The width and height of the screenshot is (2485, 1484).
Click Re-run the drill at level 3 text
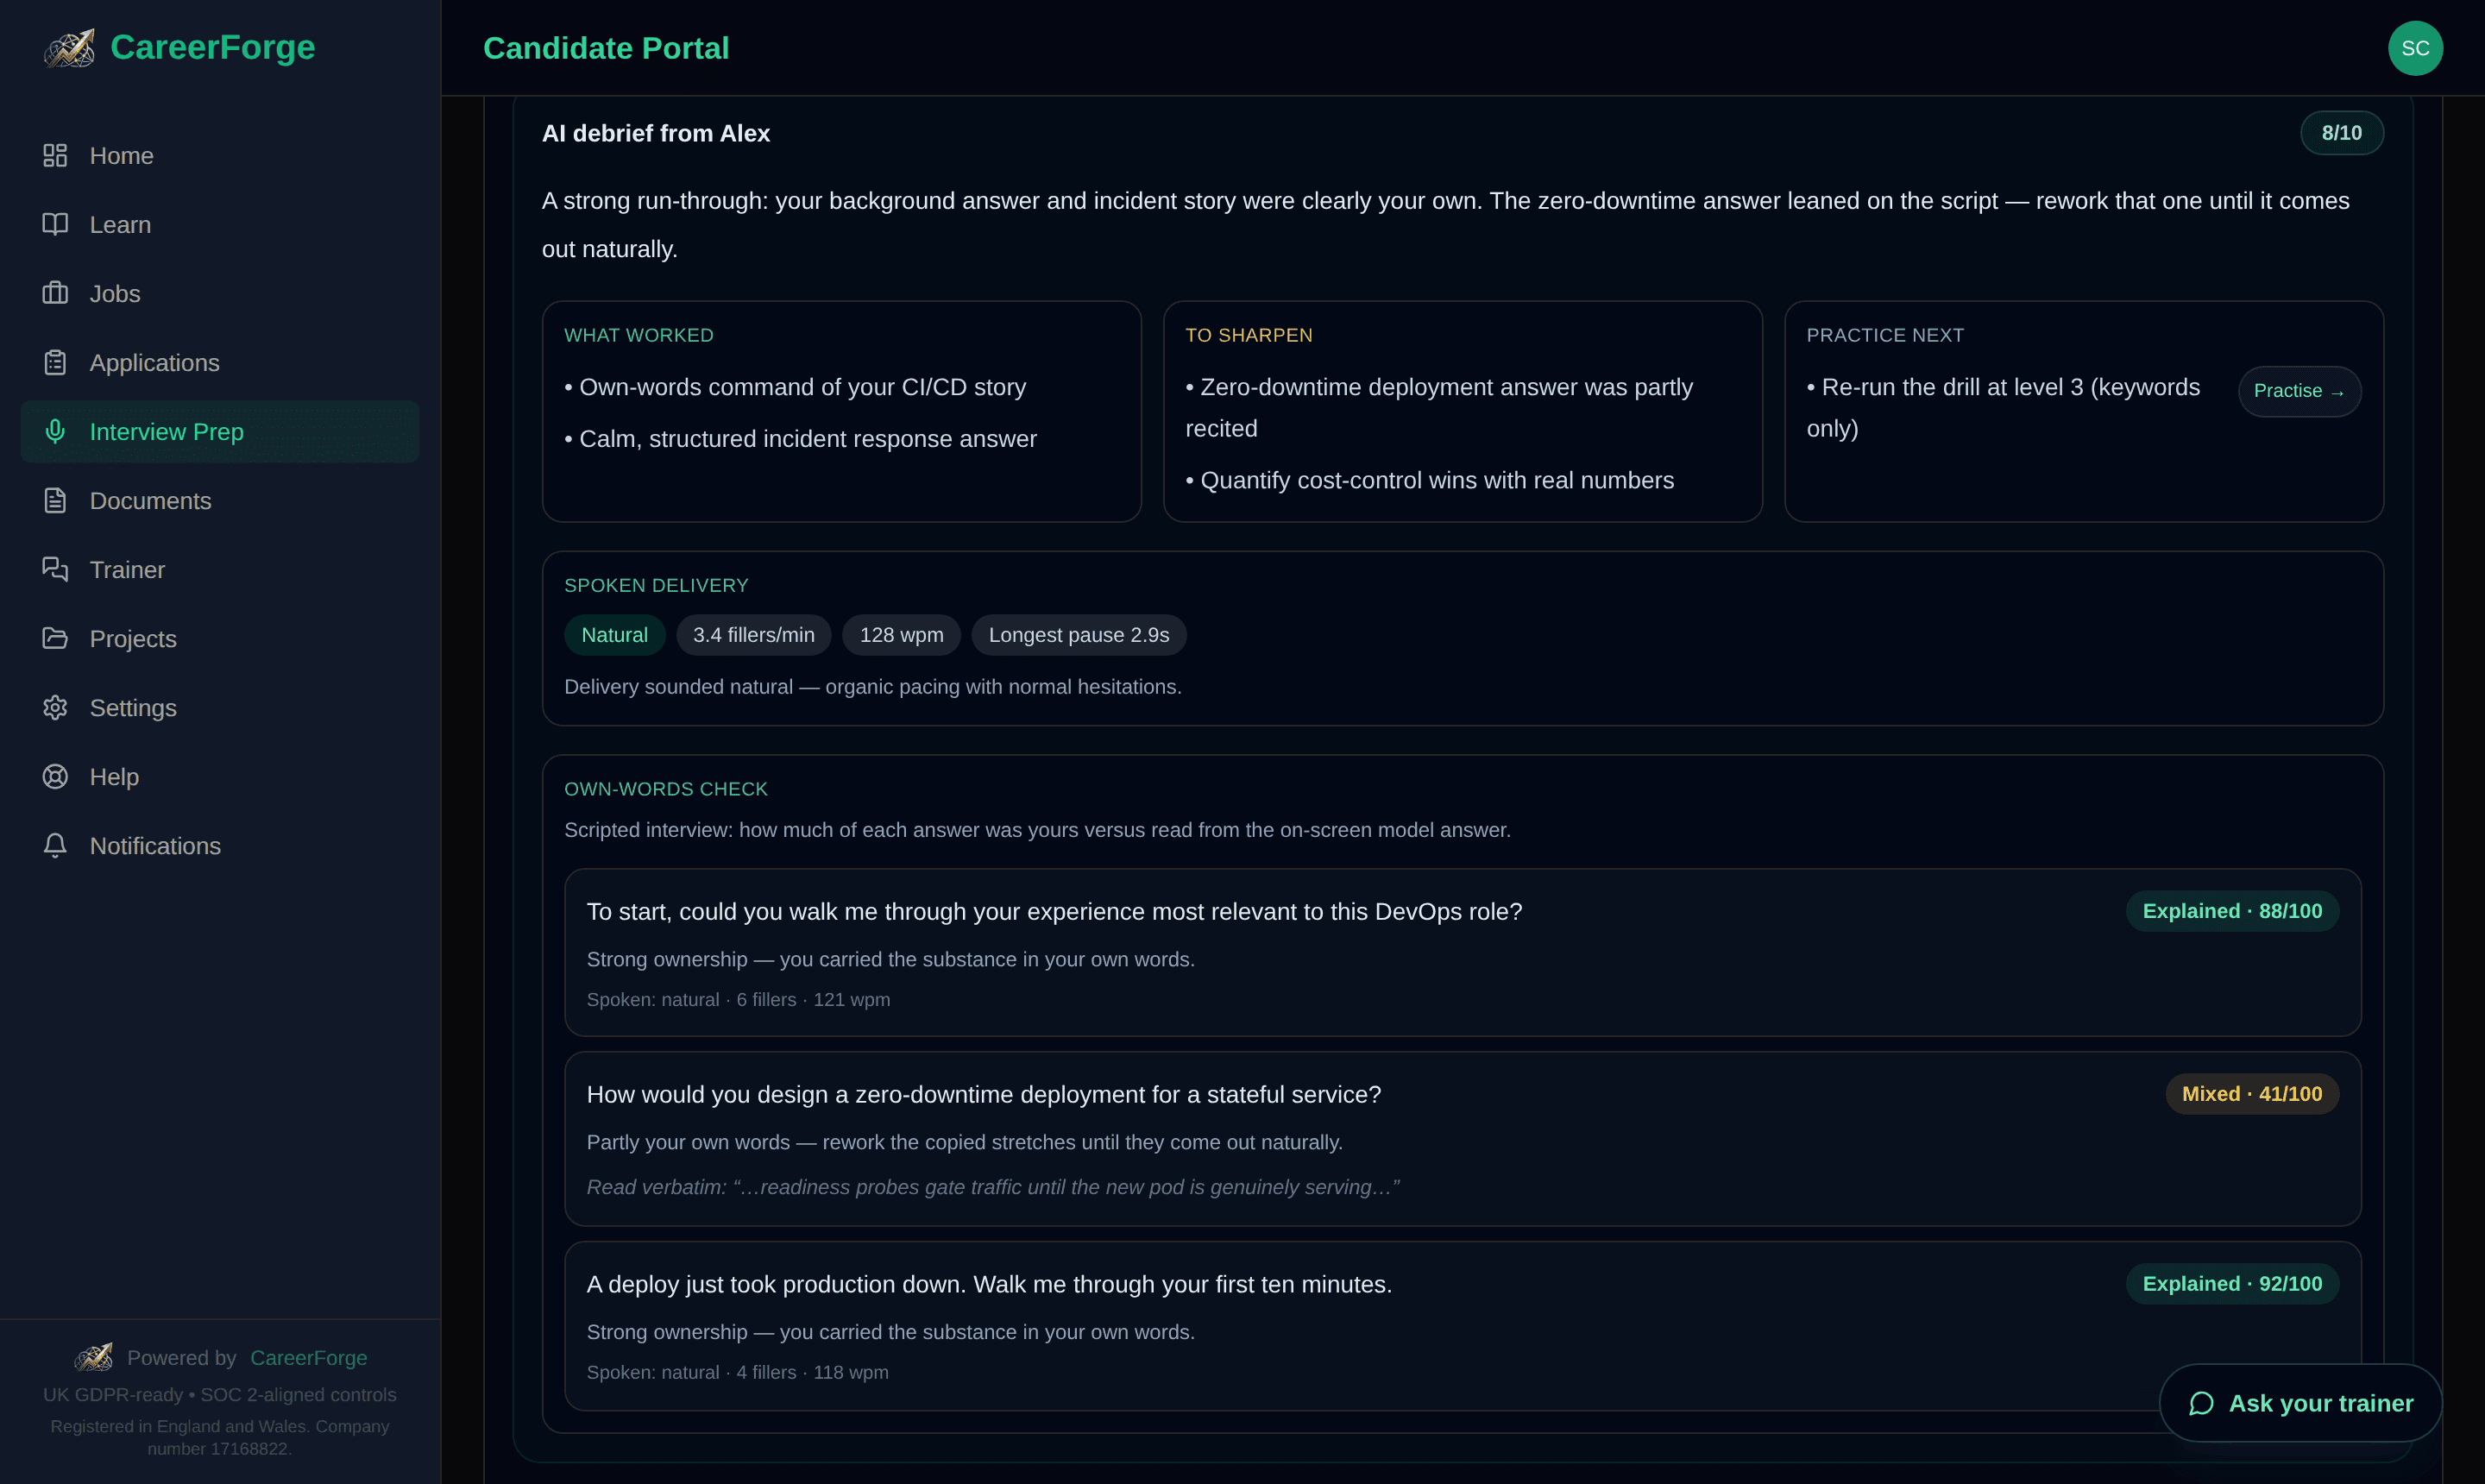[2003, 408]
